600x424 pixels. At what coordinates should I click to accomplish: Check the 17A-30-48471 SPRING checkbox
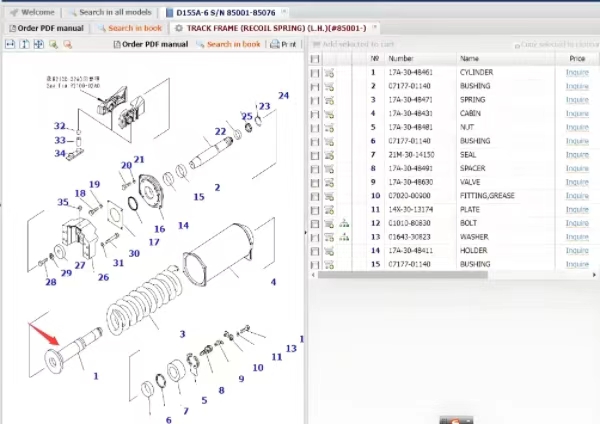pos(315,101)
